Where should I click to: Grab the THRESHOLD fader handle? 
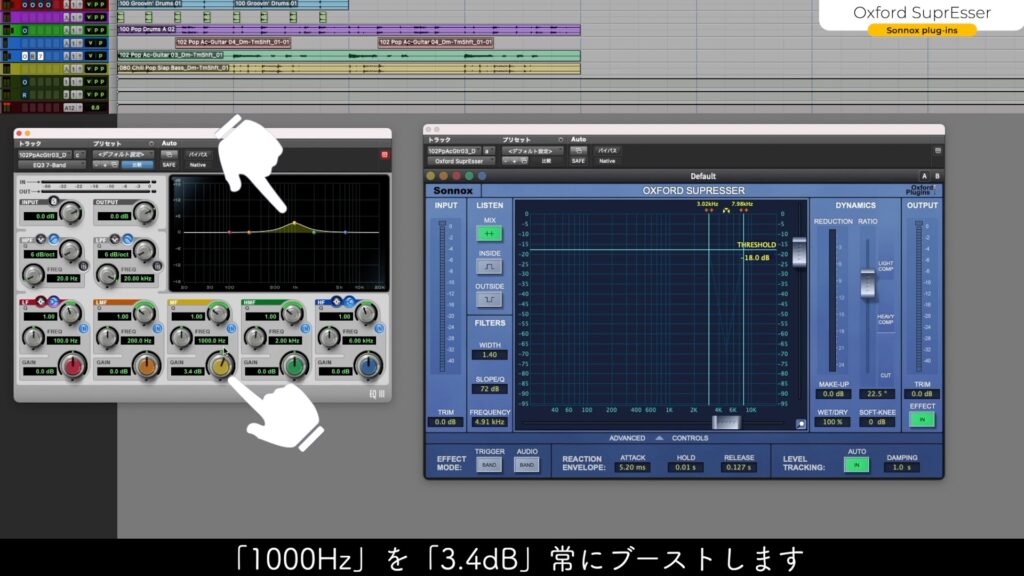pos(799,252)
